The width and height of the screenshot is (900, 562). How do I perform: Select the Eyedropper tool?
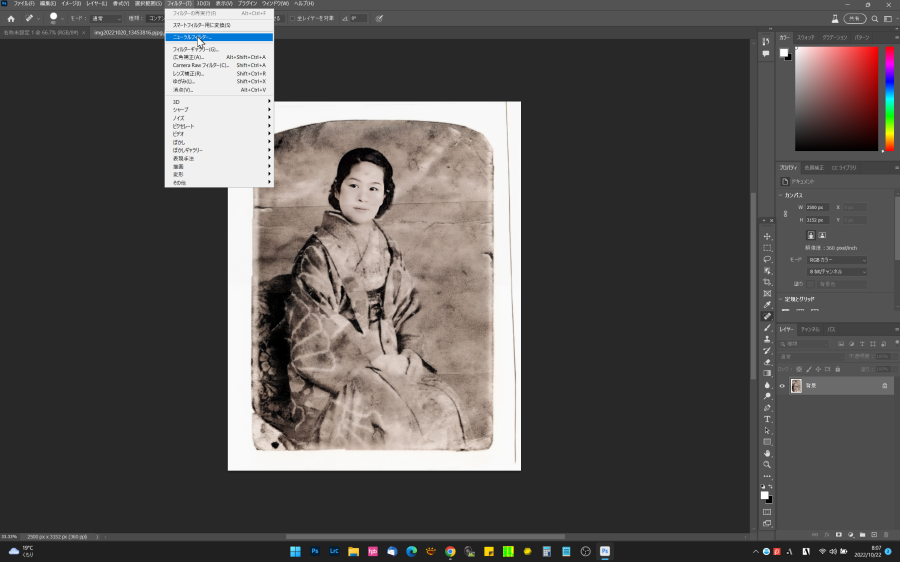[x=767, y=305]
